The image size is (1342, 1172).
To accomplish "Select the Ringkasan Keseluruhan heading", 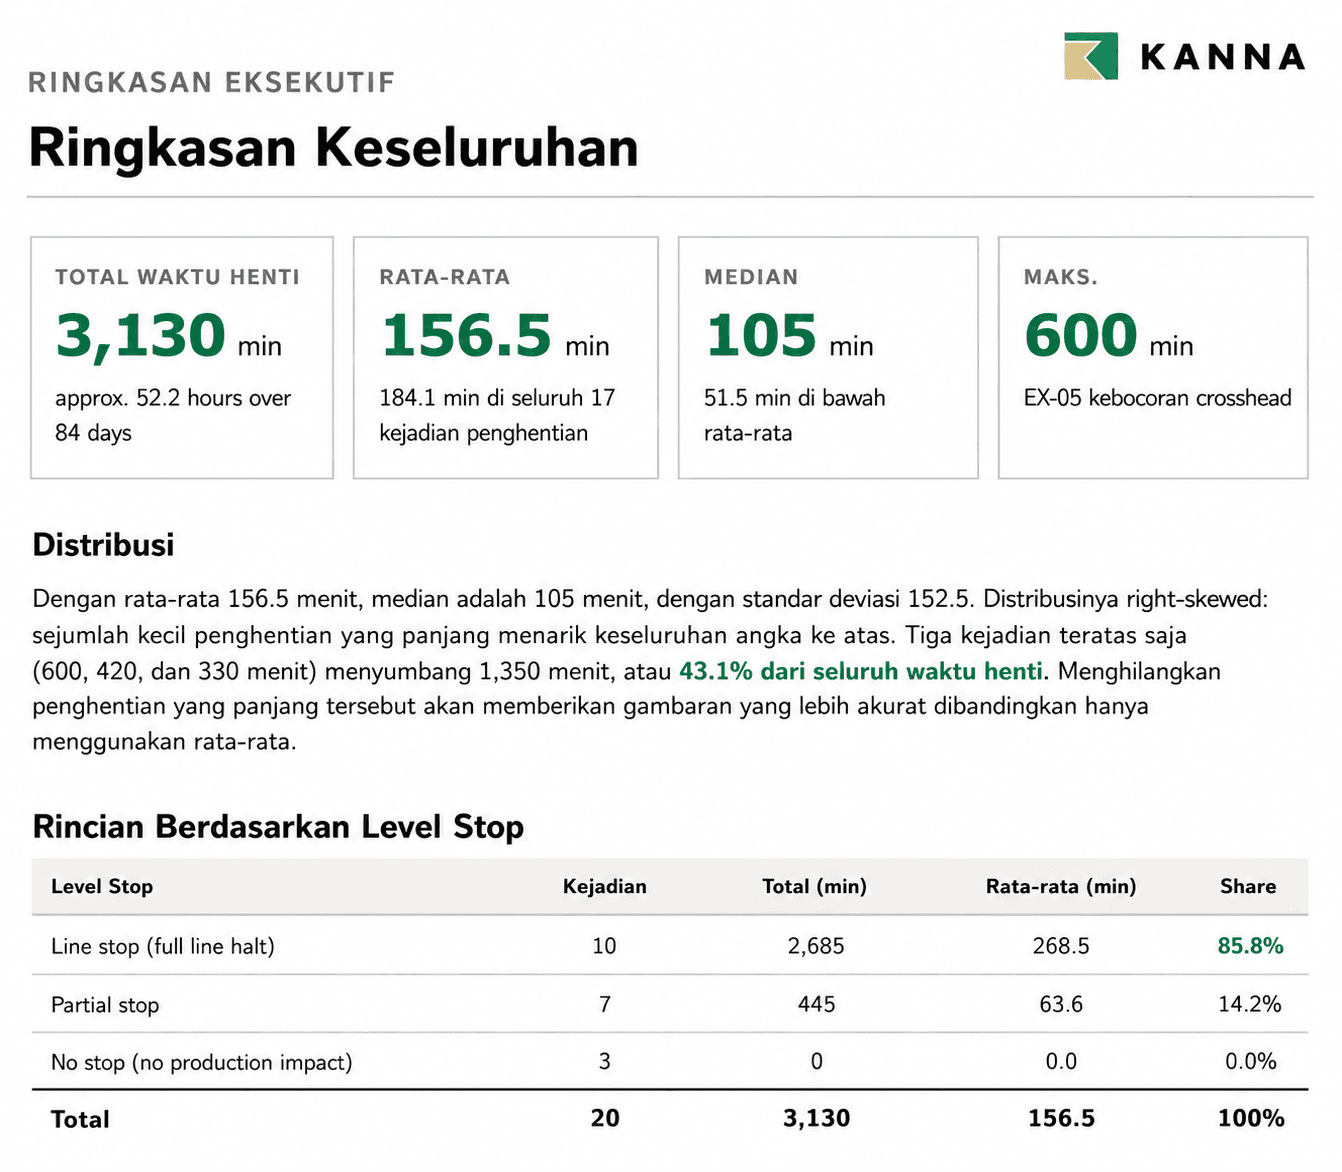I will 333,148.
